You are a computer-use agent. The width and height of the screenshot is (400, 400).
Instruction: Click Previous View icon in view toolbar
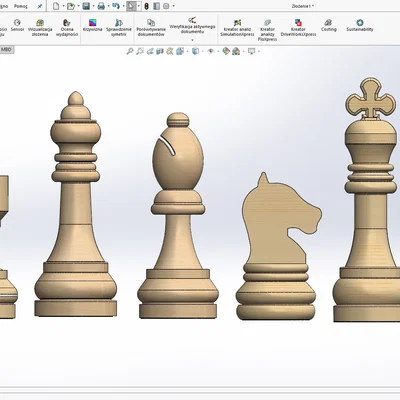pyautogui.click(x=150, y=51)
